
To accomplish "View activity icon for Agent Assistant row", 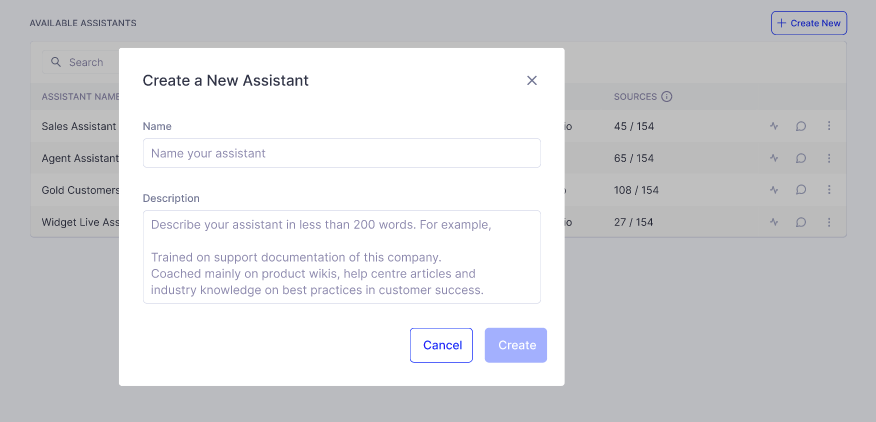I will coord(773,158).
